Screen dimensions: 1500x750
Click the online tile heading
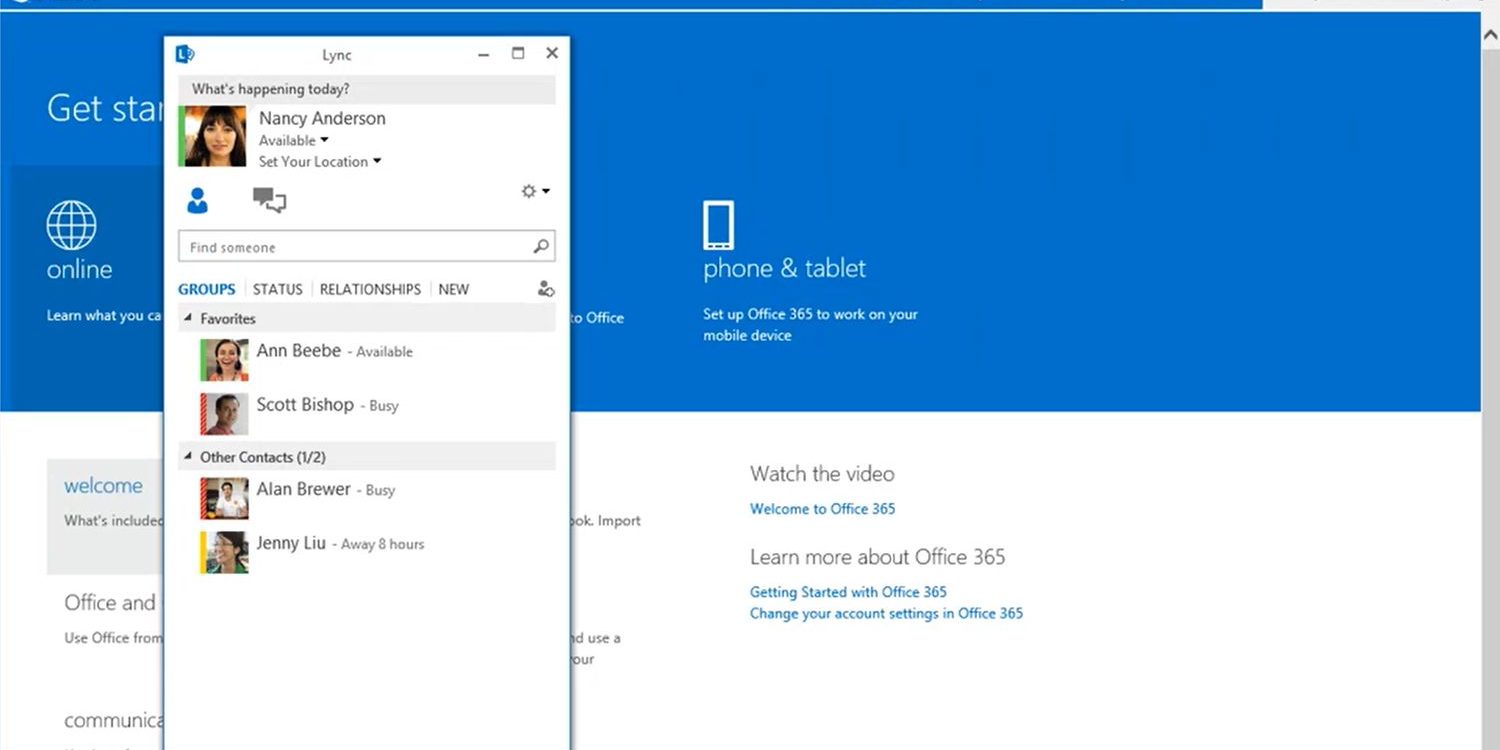pyautogui.click(x=79, y=269)
